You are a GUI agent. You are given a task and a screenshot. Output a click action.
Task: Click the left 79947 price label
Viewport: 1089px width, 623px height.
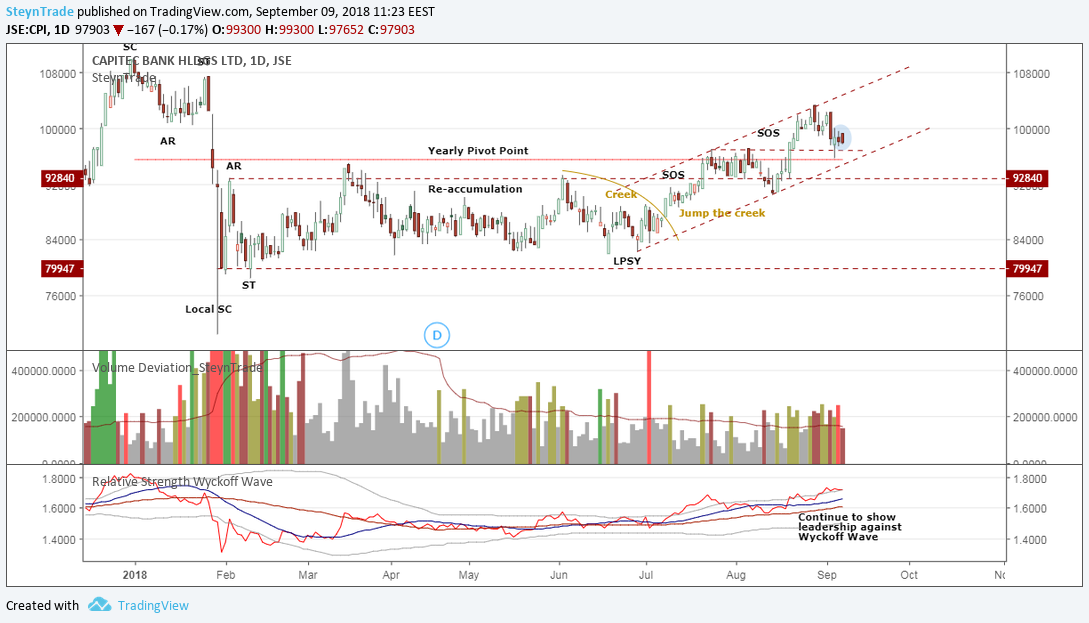pos(60,269)
